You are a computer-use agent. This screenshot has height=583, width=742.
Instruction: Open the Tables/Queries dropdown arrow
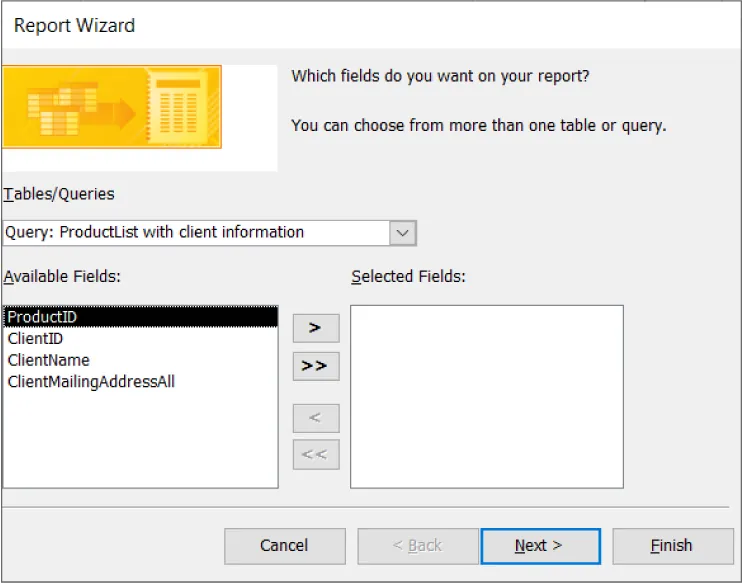point(402,233)
